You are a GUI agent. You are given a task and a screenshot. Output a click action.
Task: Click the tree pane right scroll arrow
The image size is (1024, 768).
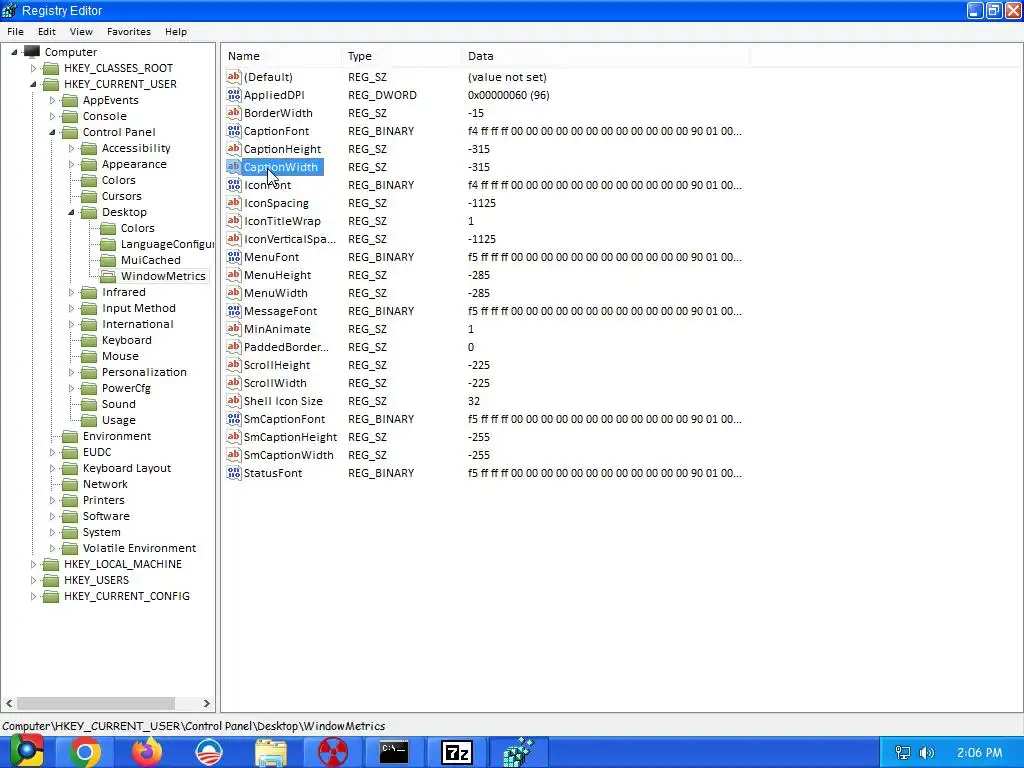[x=206, y=703]
